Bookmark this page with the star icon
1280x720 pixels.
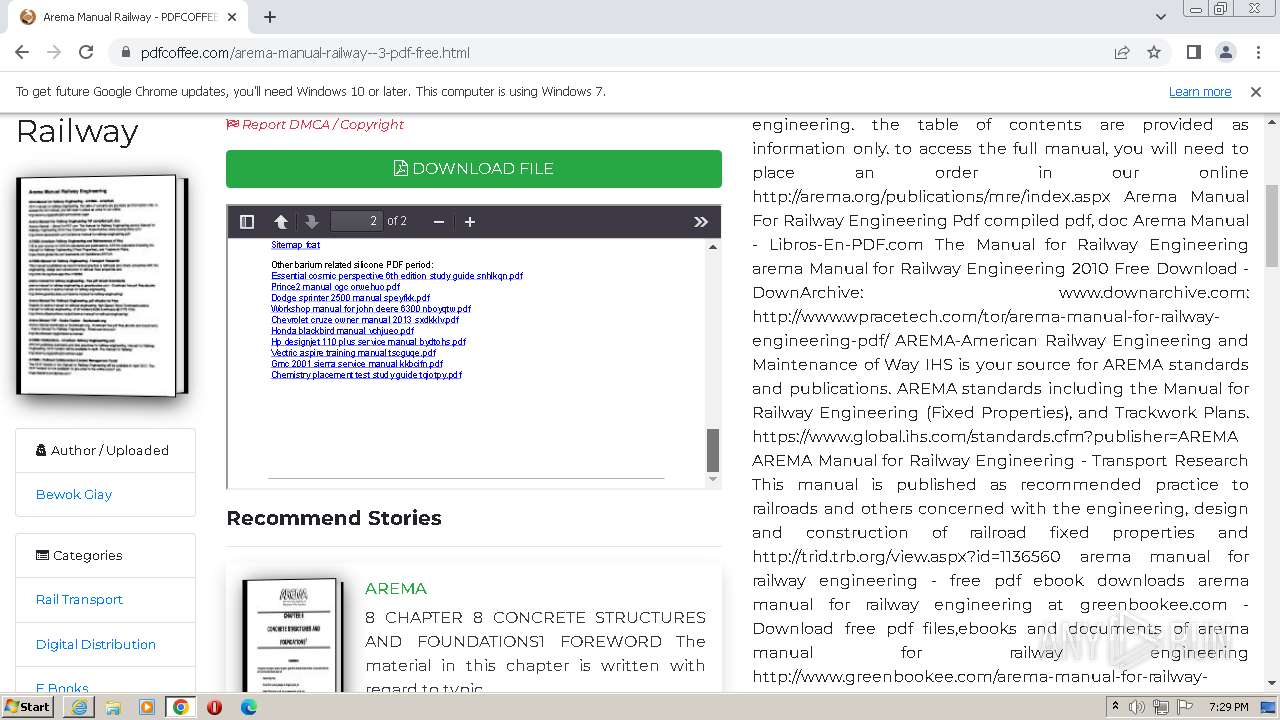tap(1154, 52)
